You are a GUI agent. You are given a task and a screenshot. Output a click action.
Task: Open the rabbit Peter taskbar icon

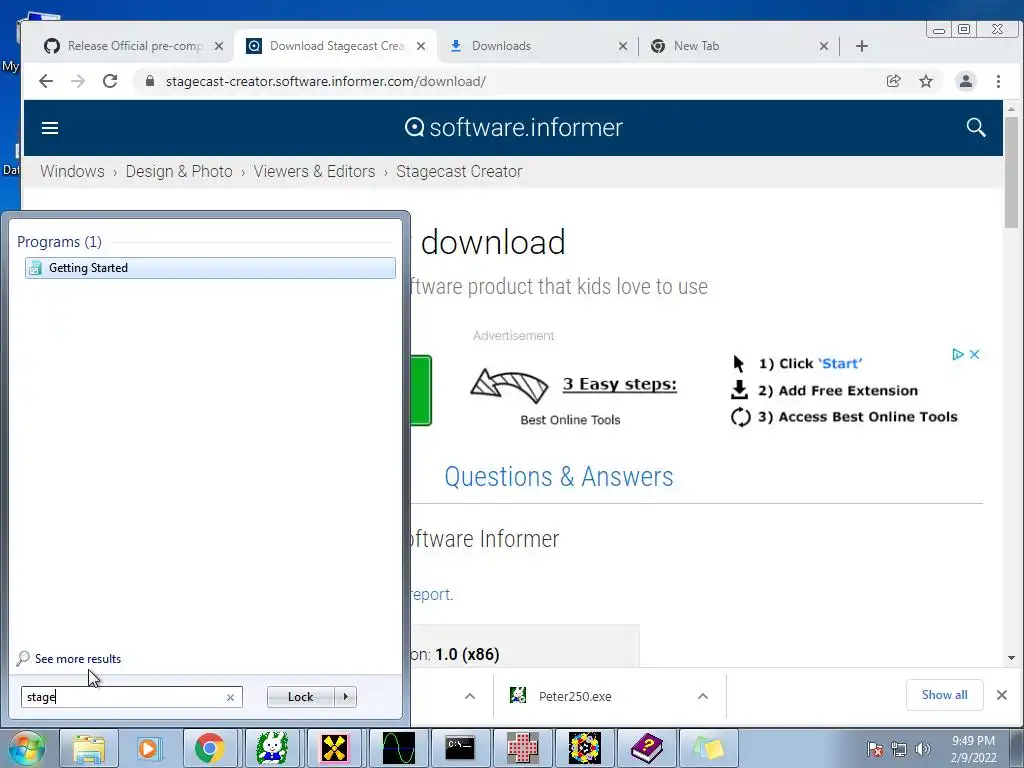[x=272, y=748]
